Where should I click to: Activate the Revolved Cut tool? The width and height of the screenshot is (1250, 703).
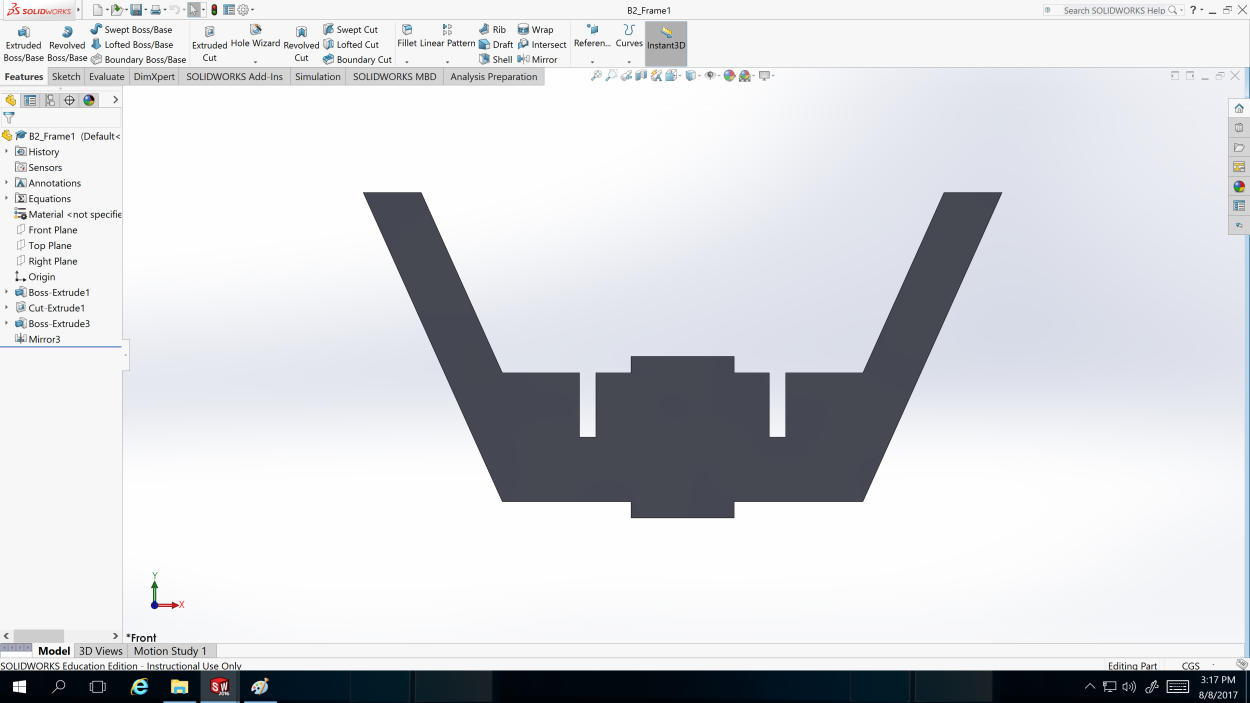pyautogui.click(x=301, y=44)
